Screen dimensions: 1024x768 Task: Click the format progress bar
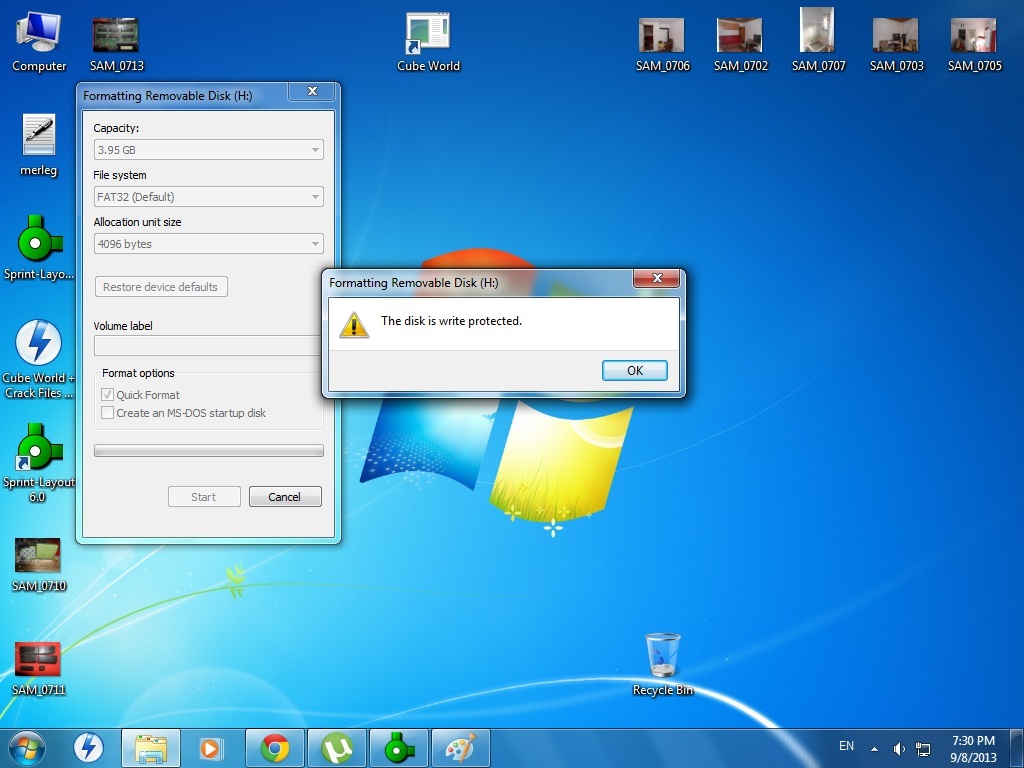coord(208,451)
